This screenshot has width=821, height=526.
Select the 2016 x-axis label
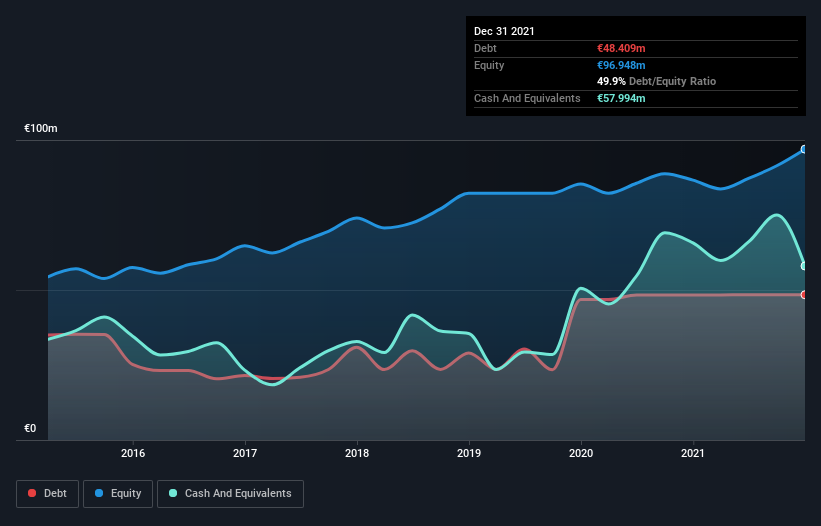pos(133,453)
